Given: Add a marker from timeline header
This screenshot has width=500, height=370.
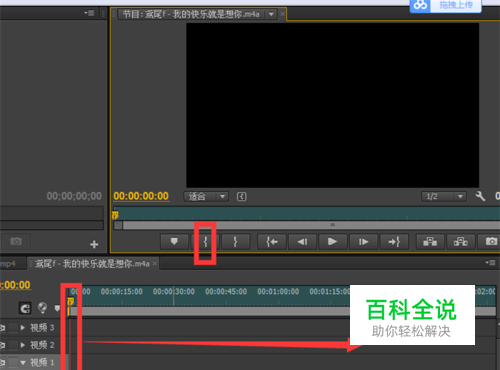Looking at the screenshot, I should coord(57,308).
